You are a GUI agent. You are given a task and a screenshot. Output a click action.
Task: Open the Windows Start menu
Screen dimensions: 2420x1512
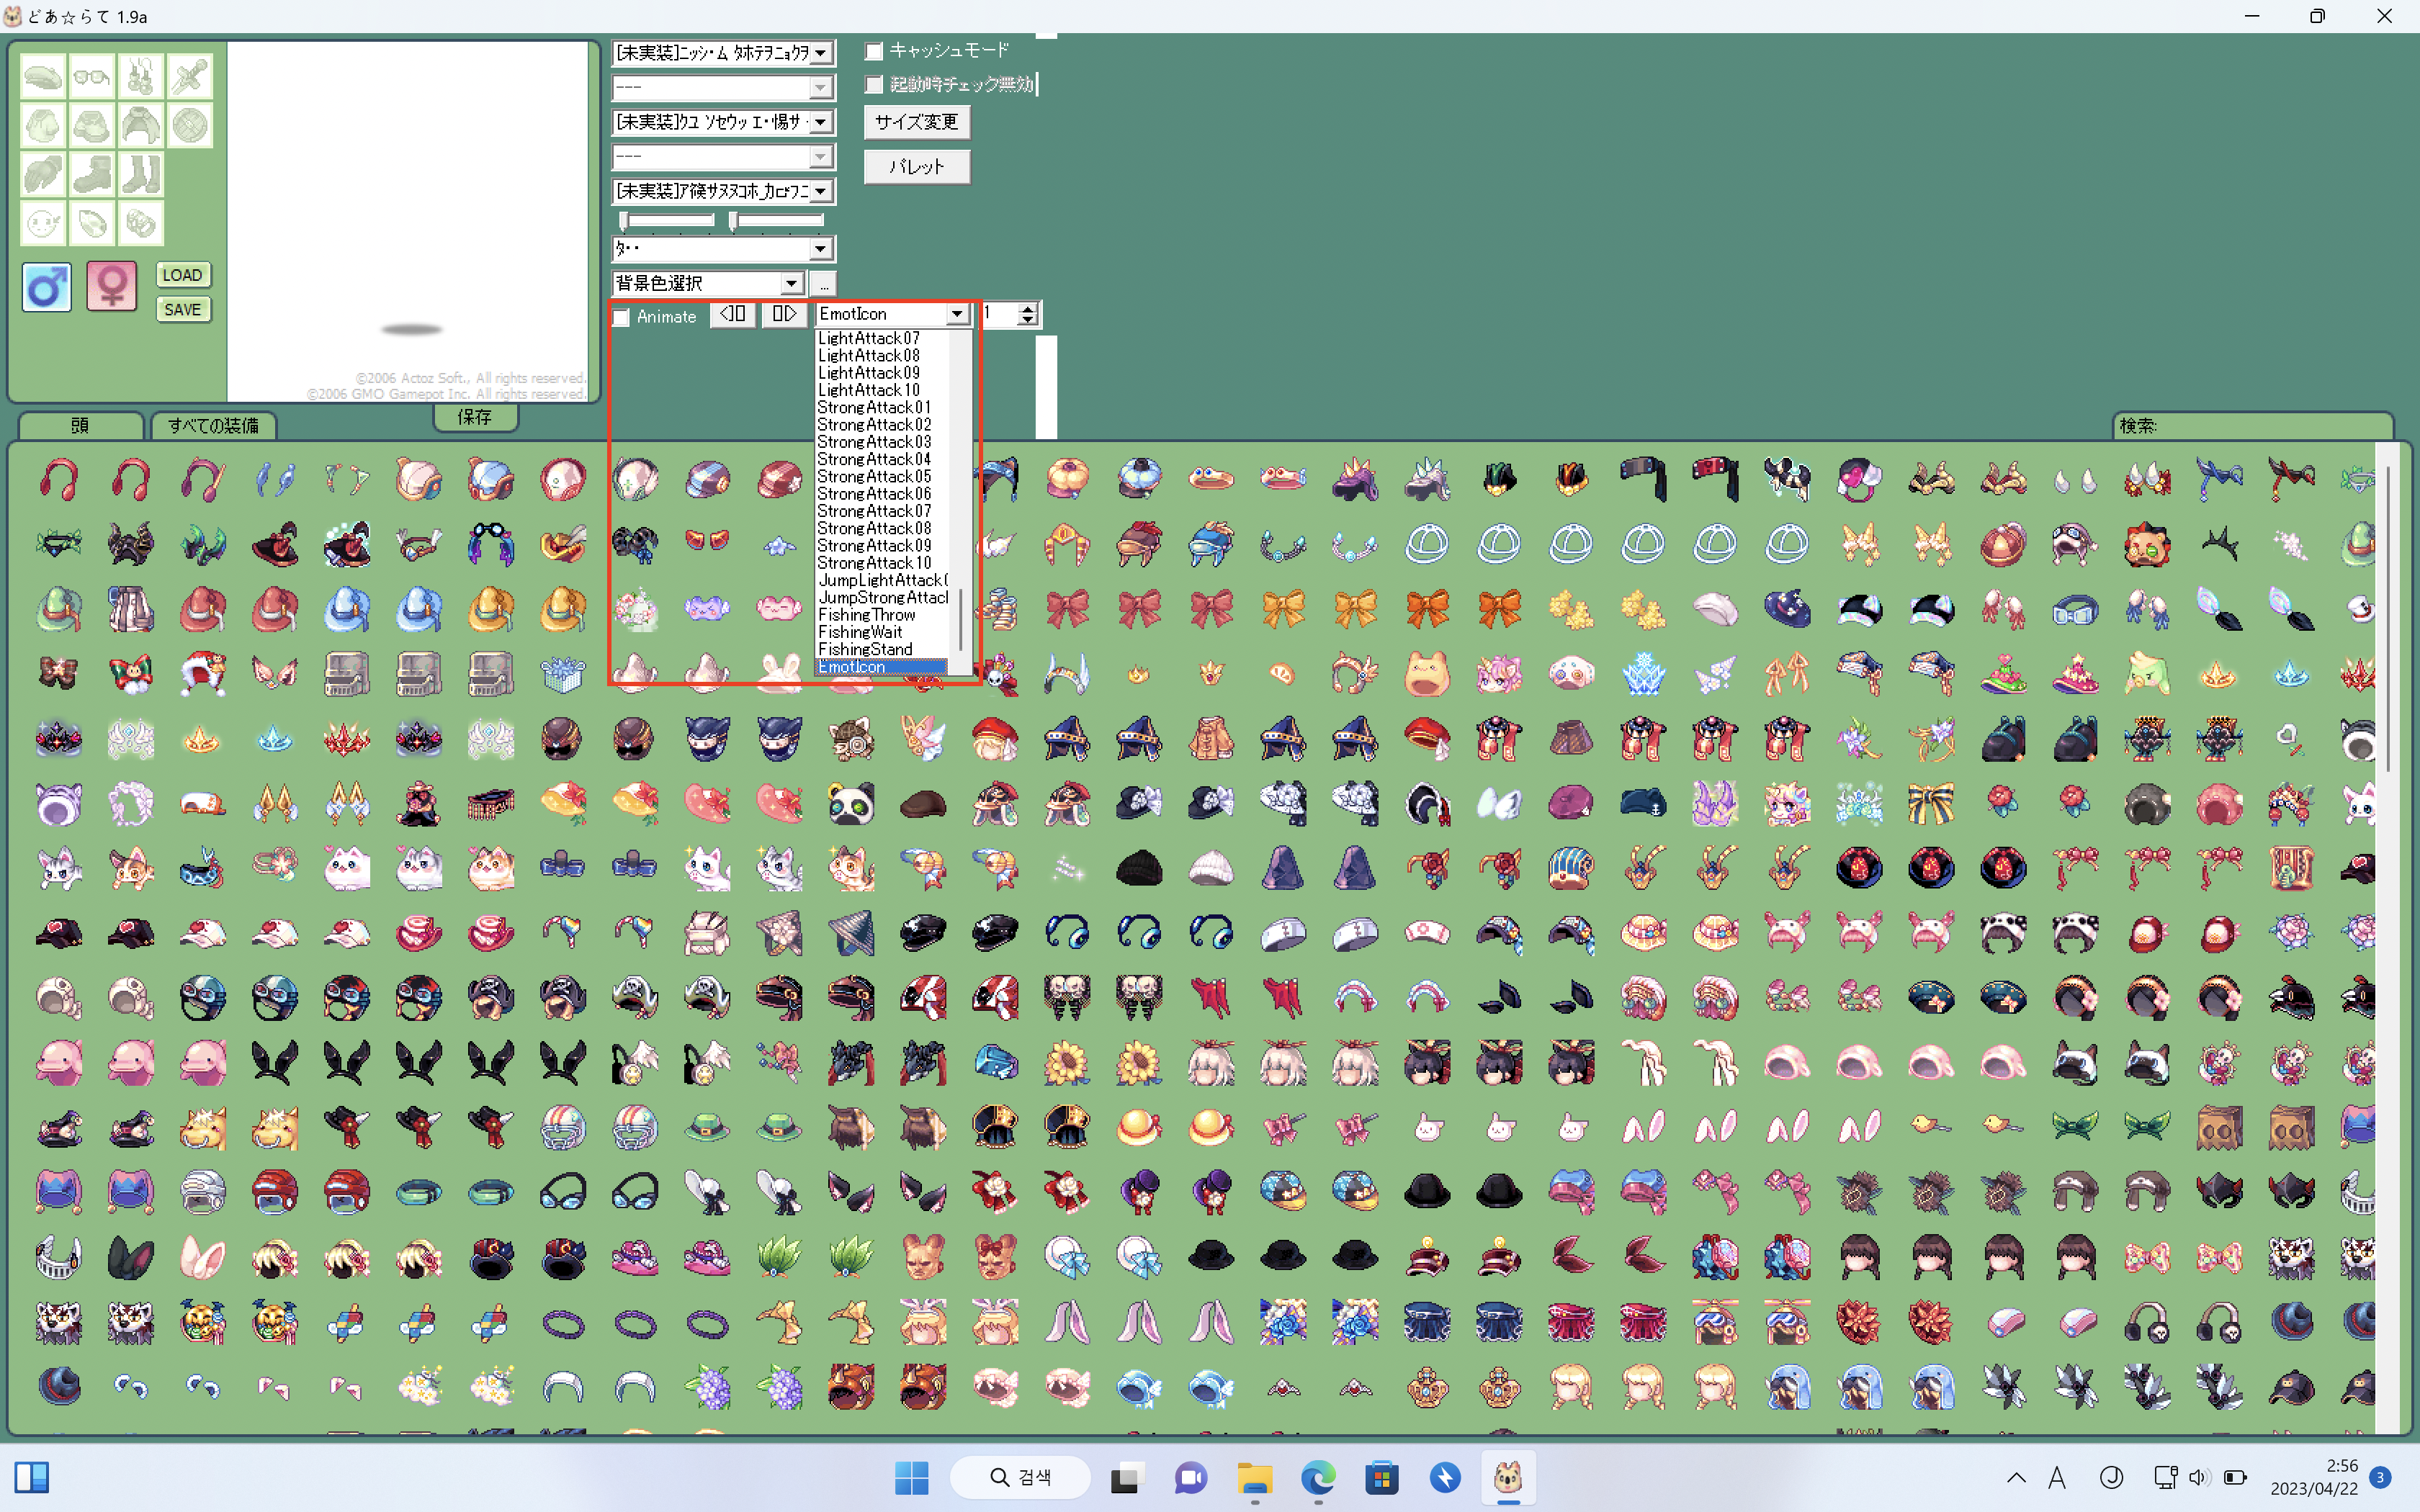911,1478
